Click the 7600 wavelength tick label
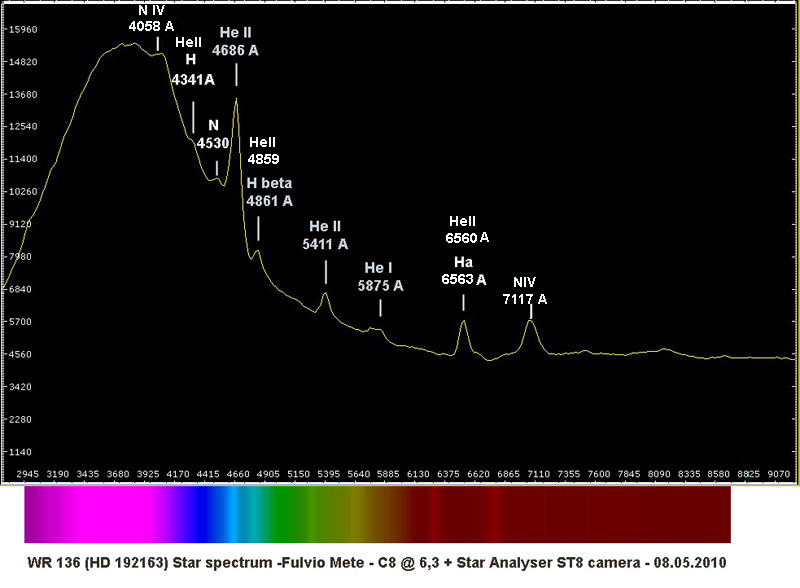 coord(599,474)
